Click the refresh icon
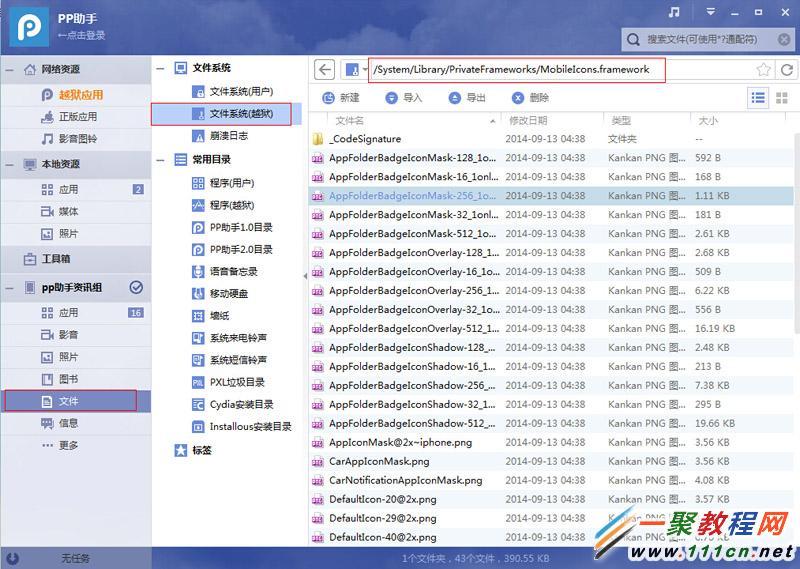 click(x=787, y=70)
